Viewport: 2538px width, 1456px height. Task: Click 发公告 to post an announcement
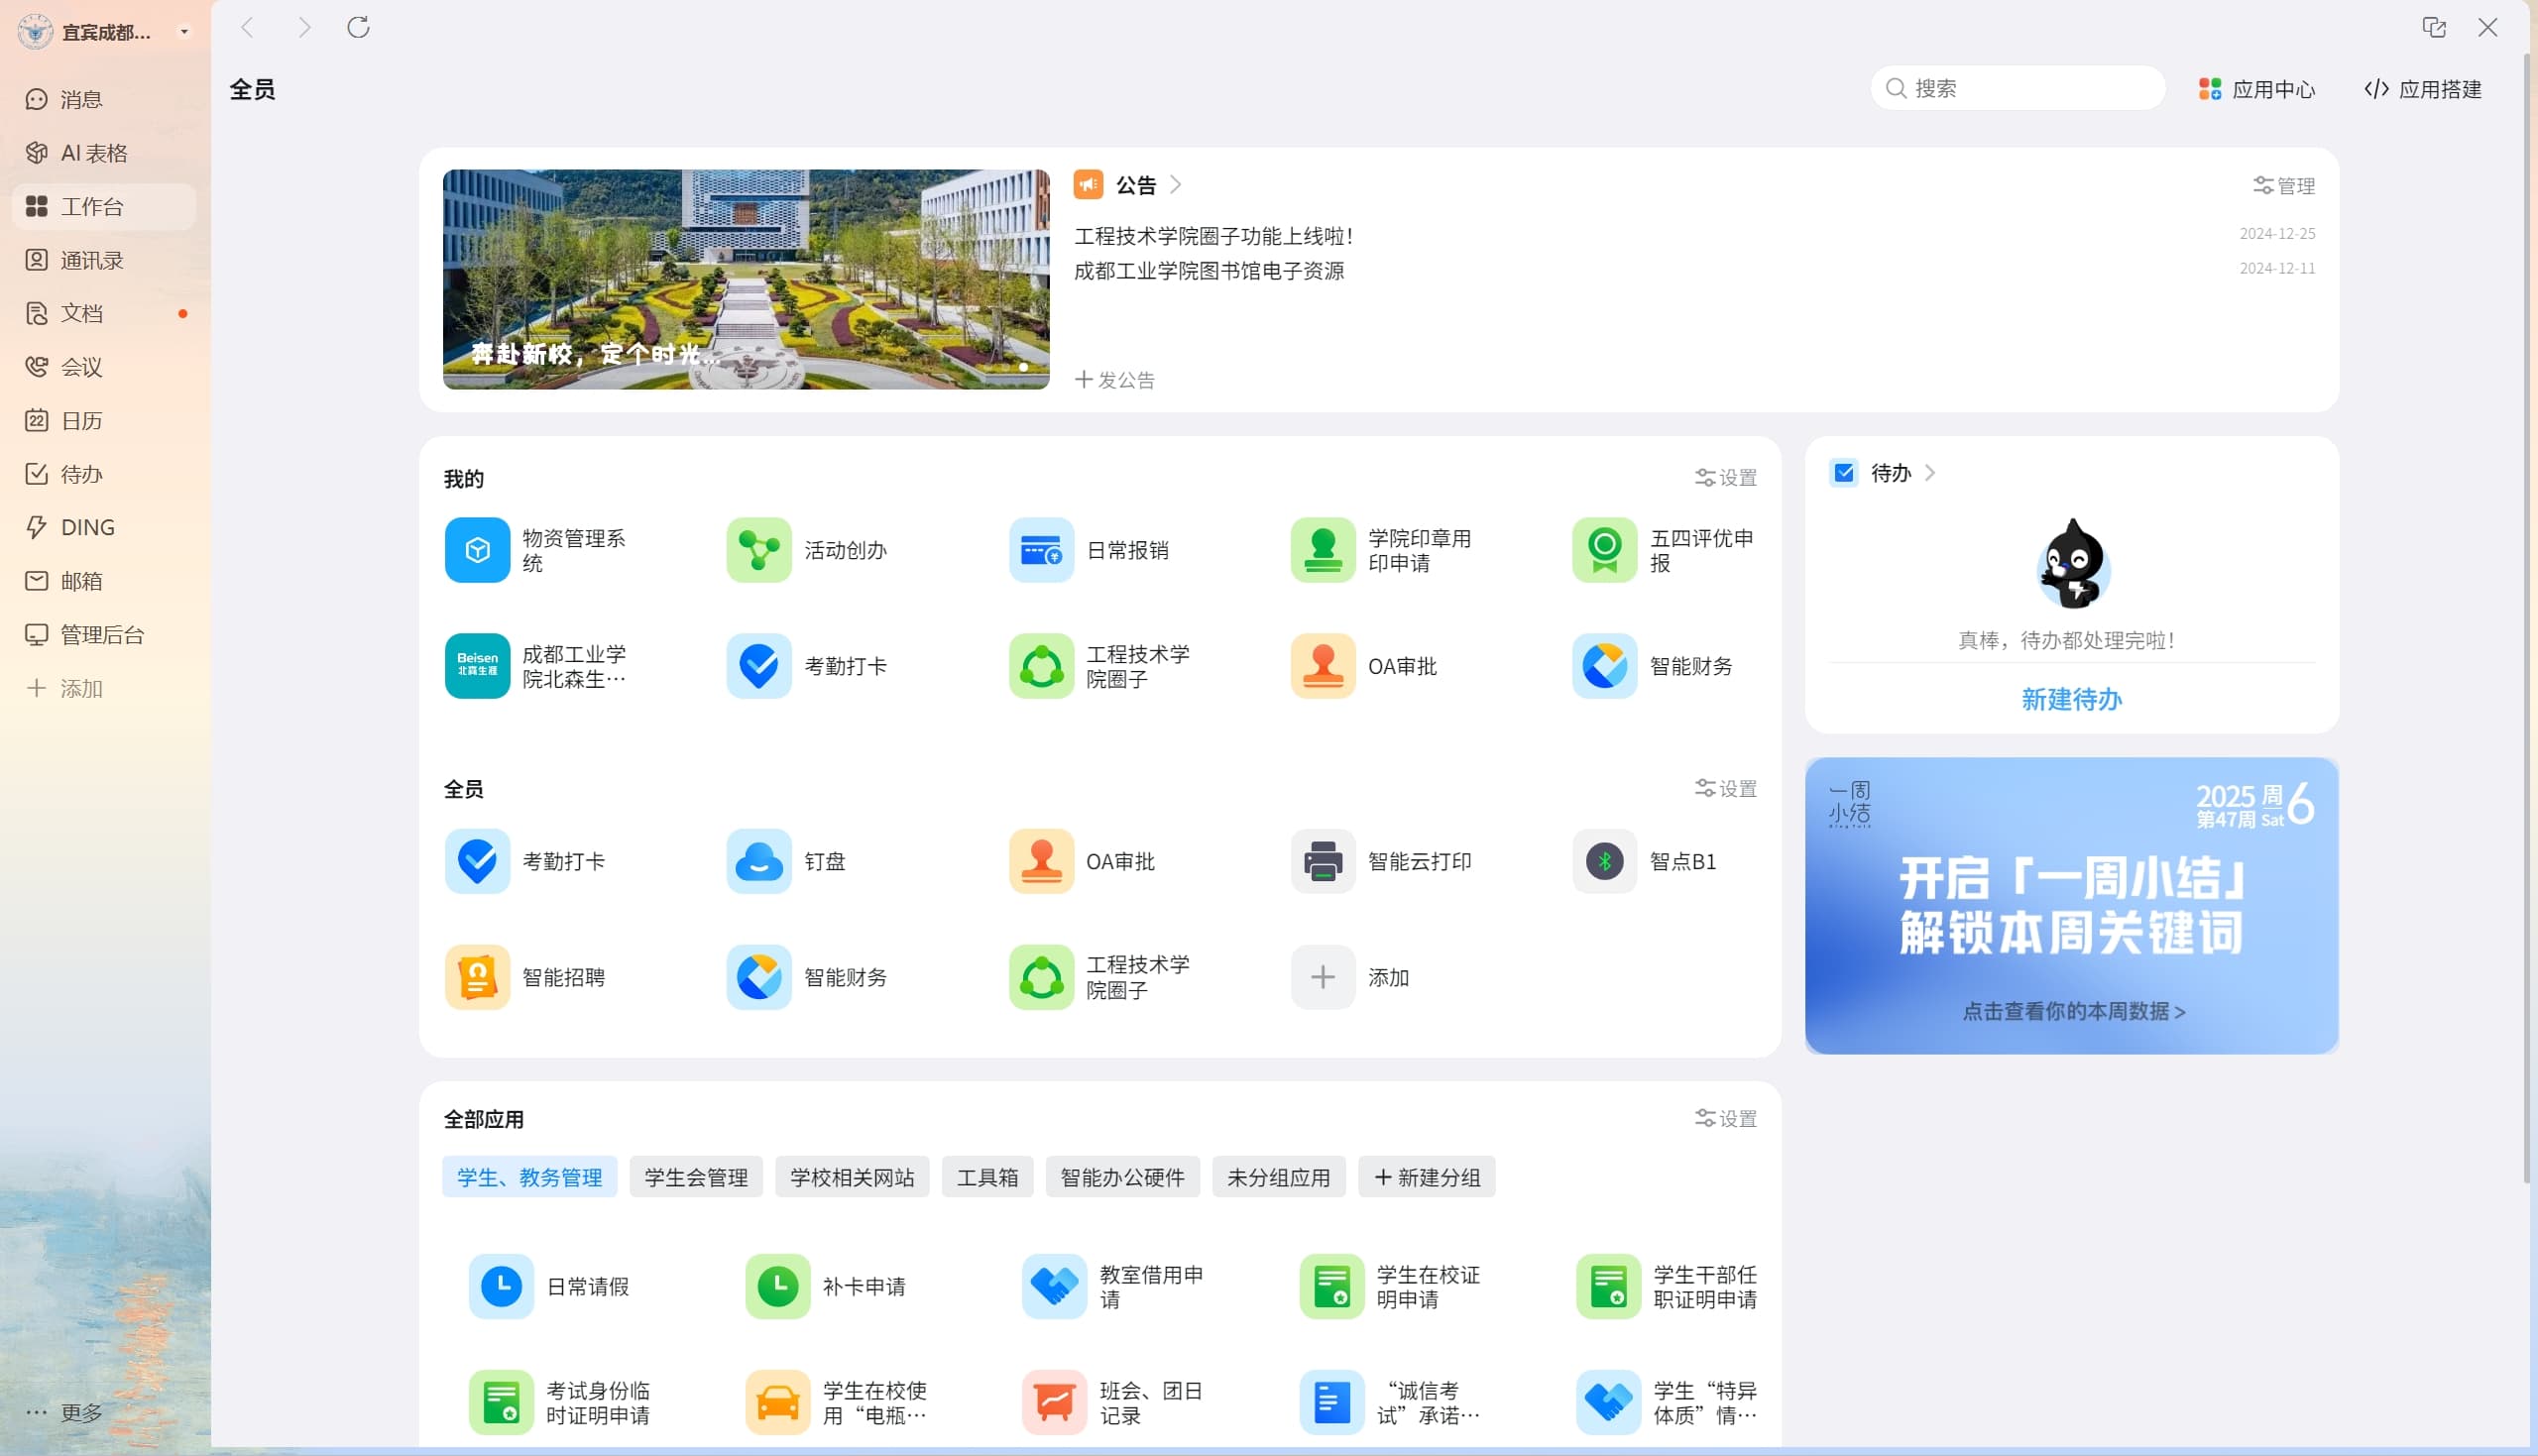tap(1114, 379)
